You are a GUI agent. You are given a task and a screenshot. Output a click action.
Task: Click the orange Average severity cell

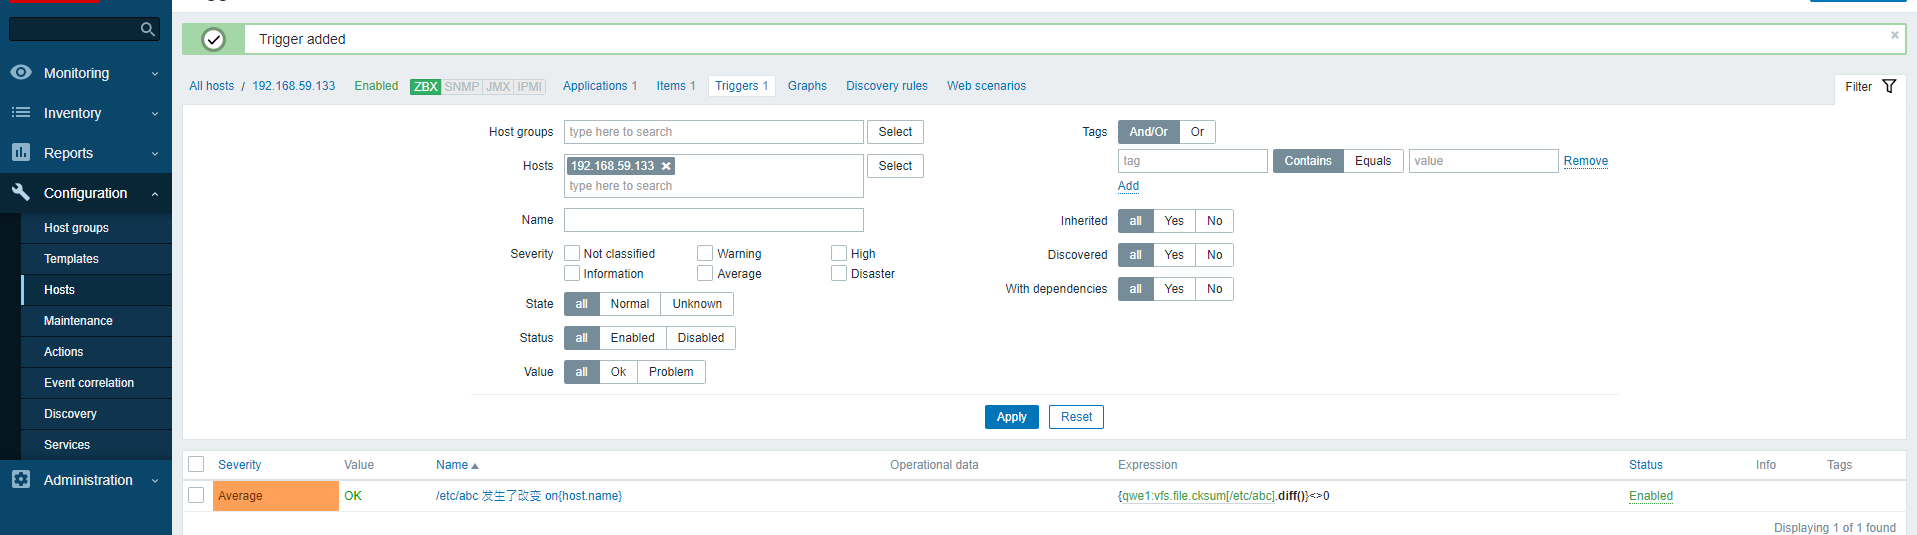(x=275, y=496)
